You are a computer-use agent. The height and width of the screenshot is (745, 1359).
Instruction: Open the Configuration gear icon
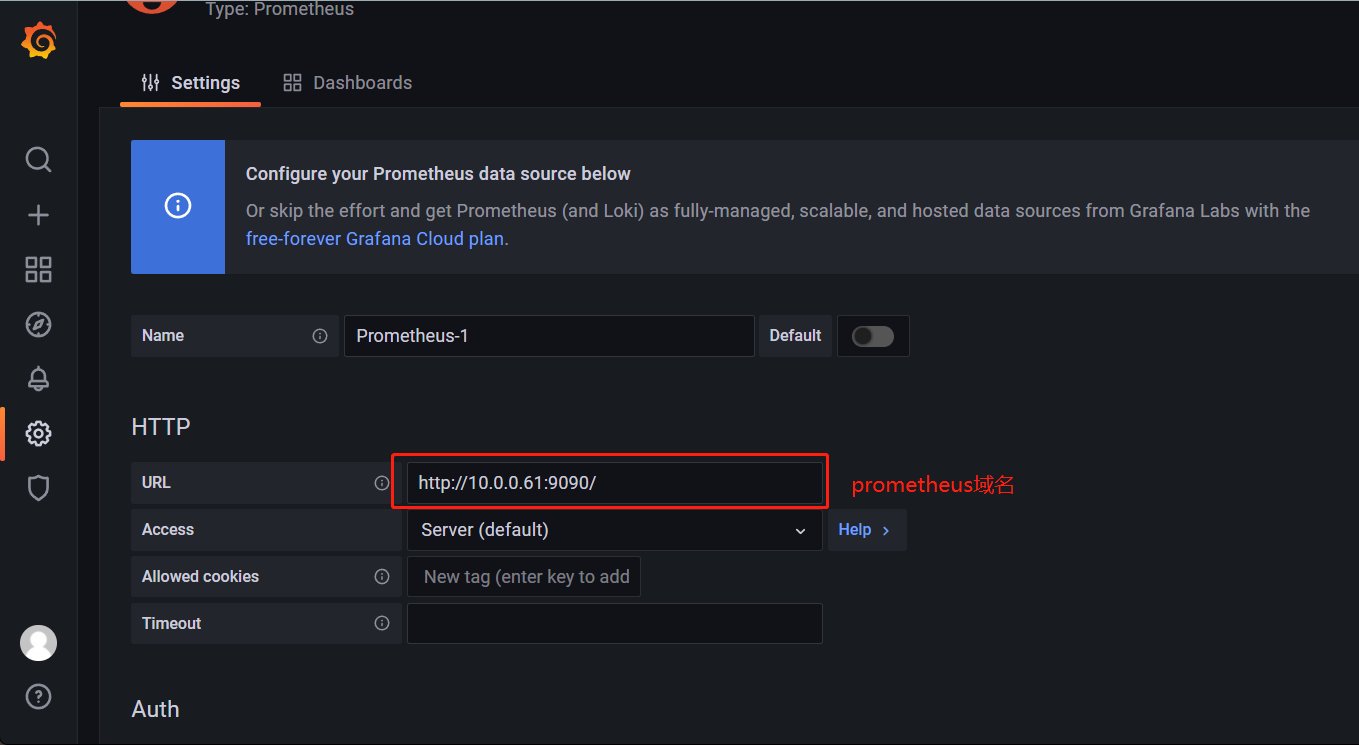point(38,433)
